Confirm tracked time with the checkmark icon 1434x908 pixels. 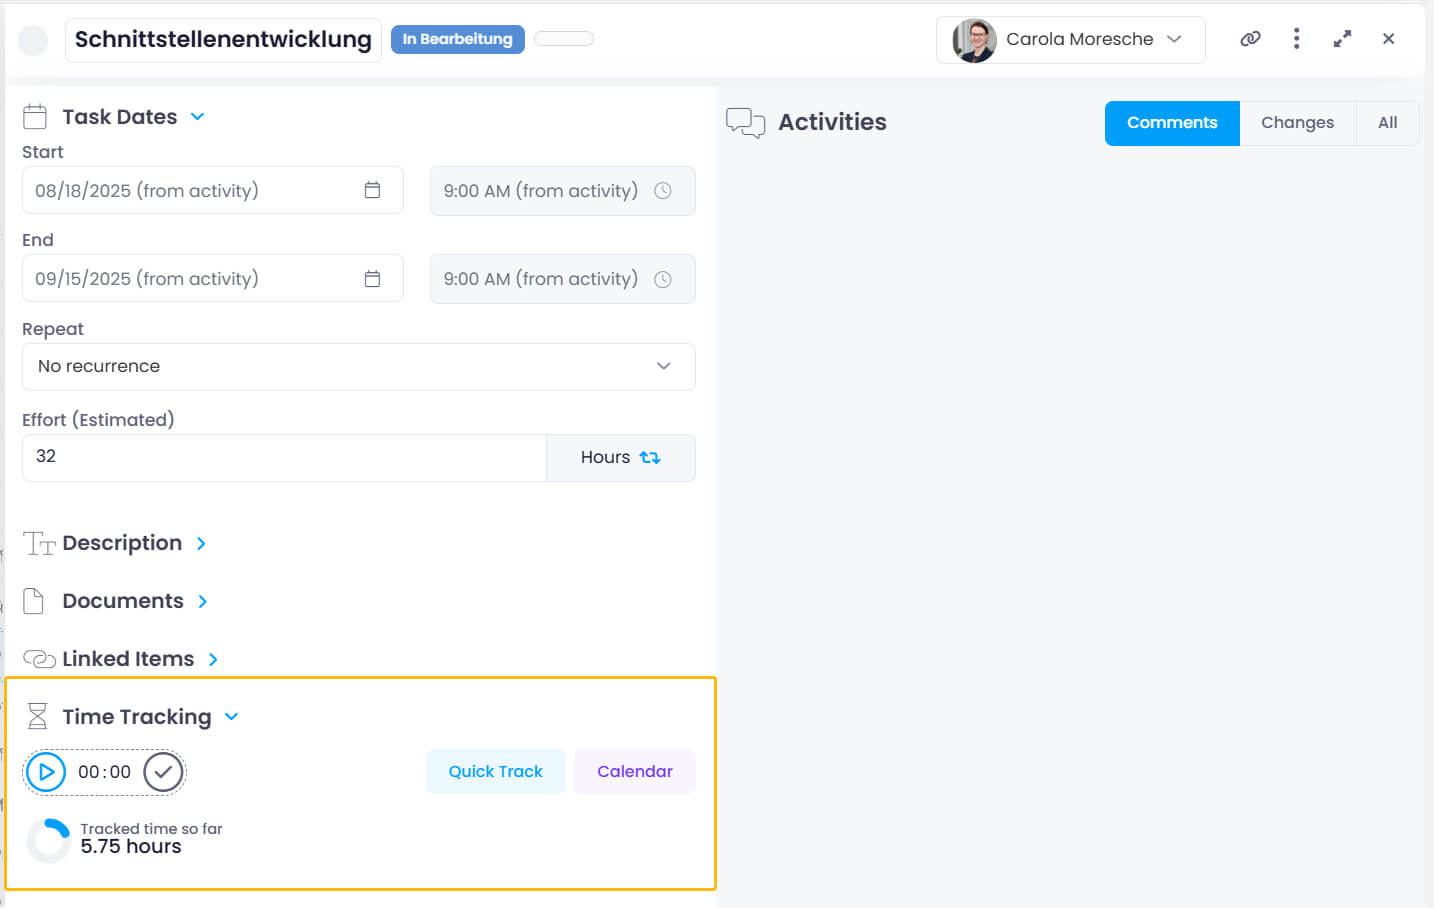(163, 771)
